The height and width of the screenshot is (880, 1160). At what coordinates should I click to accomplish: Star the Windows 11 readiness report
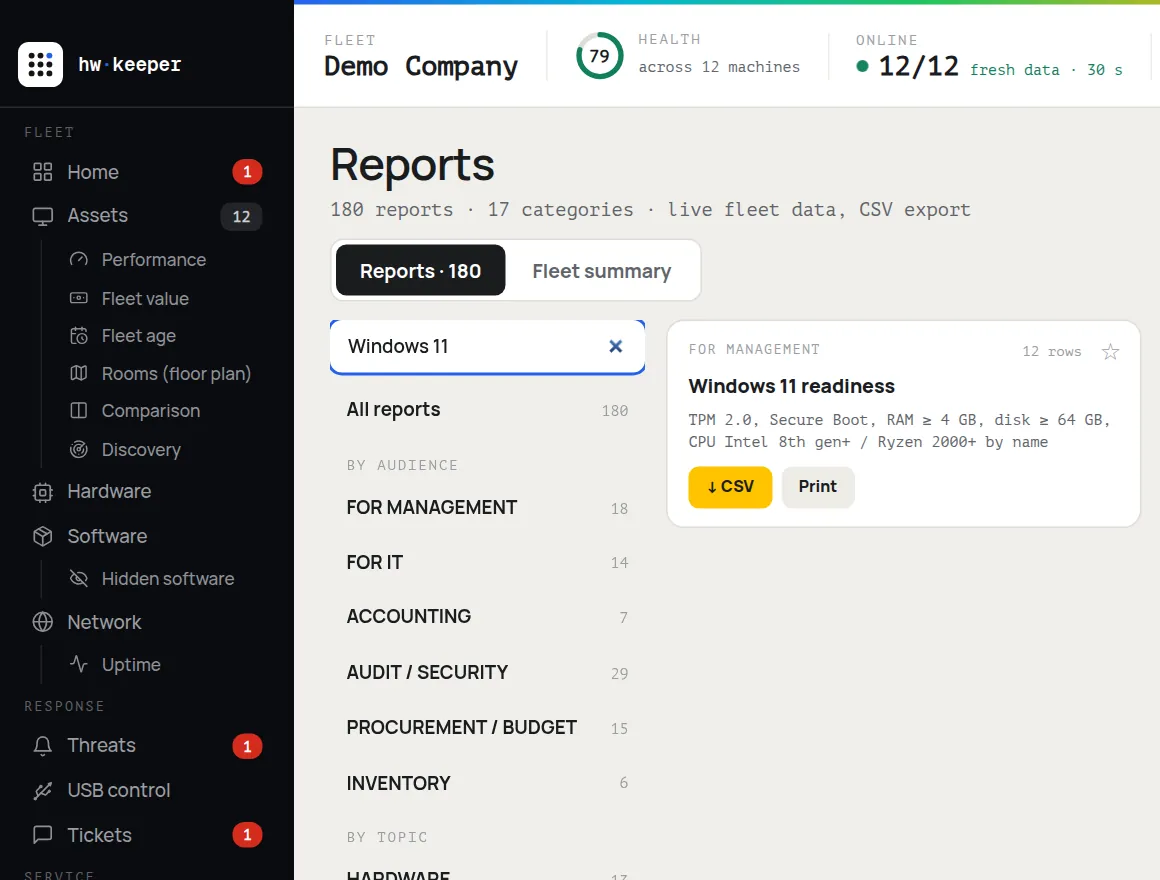click(x=1110, y=352)
